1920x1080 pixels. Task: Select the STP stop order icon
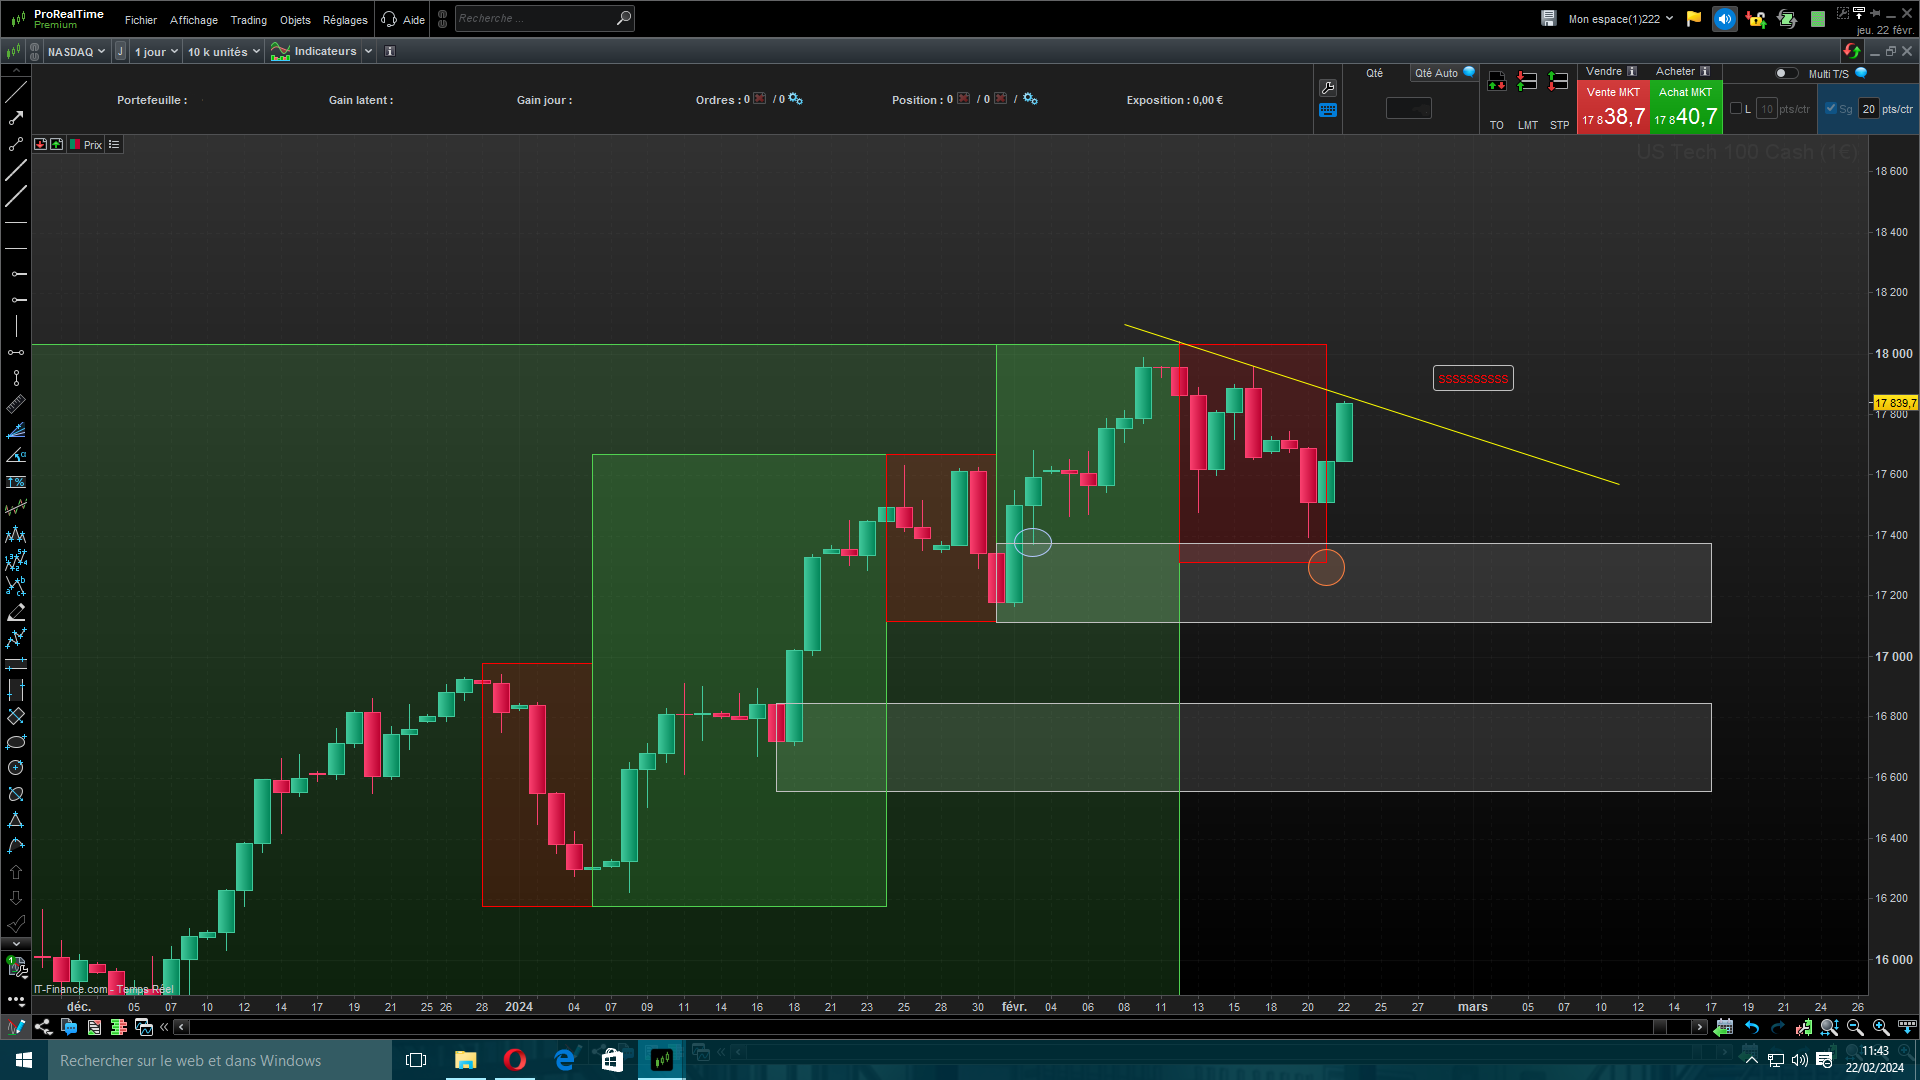[1558, 82]
